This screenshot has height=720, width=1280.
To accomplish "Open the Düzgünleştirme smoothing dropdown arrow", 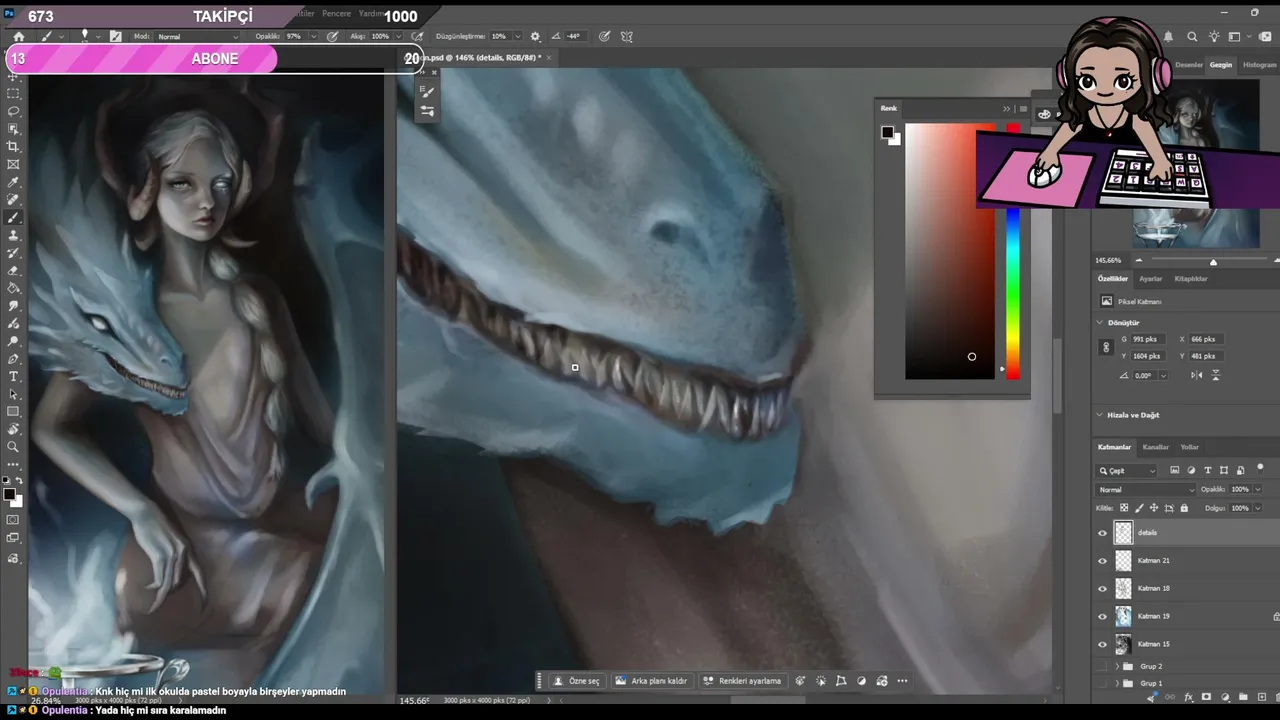I will point(516,36).
